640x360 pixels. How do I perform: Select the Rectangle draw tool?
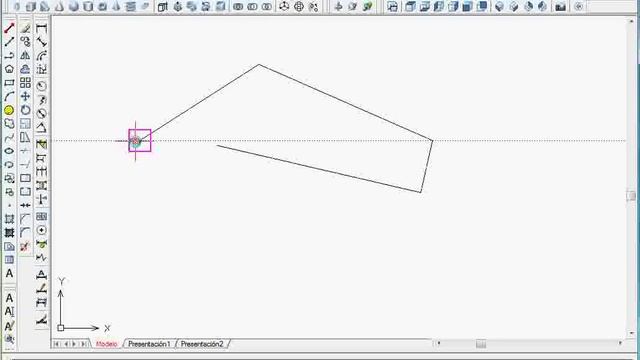click(9, 83)
